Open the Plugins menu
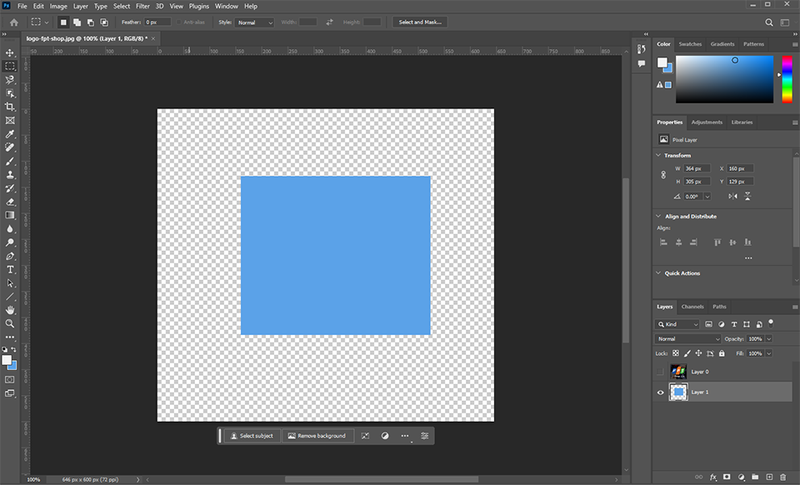800x485 pixels. [199, 6]
